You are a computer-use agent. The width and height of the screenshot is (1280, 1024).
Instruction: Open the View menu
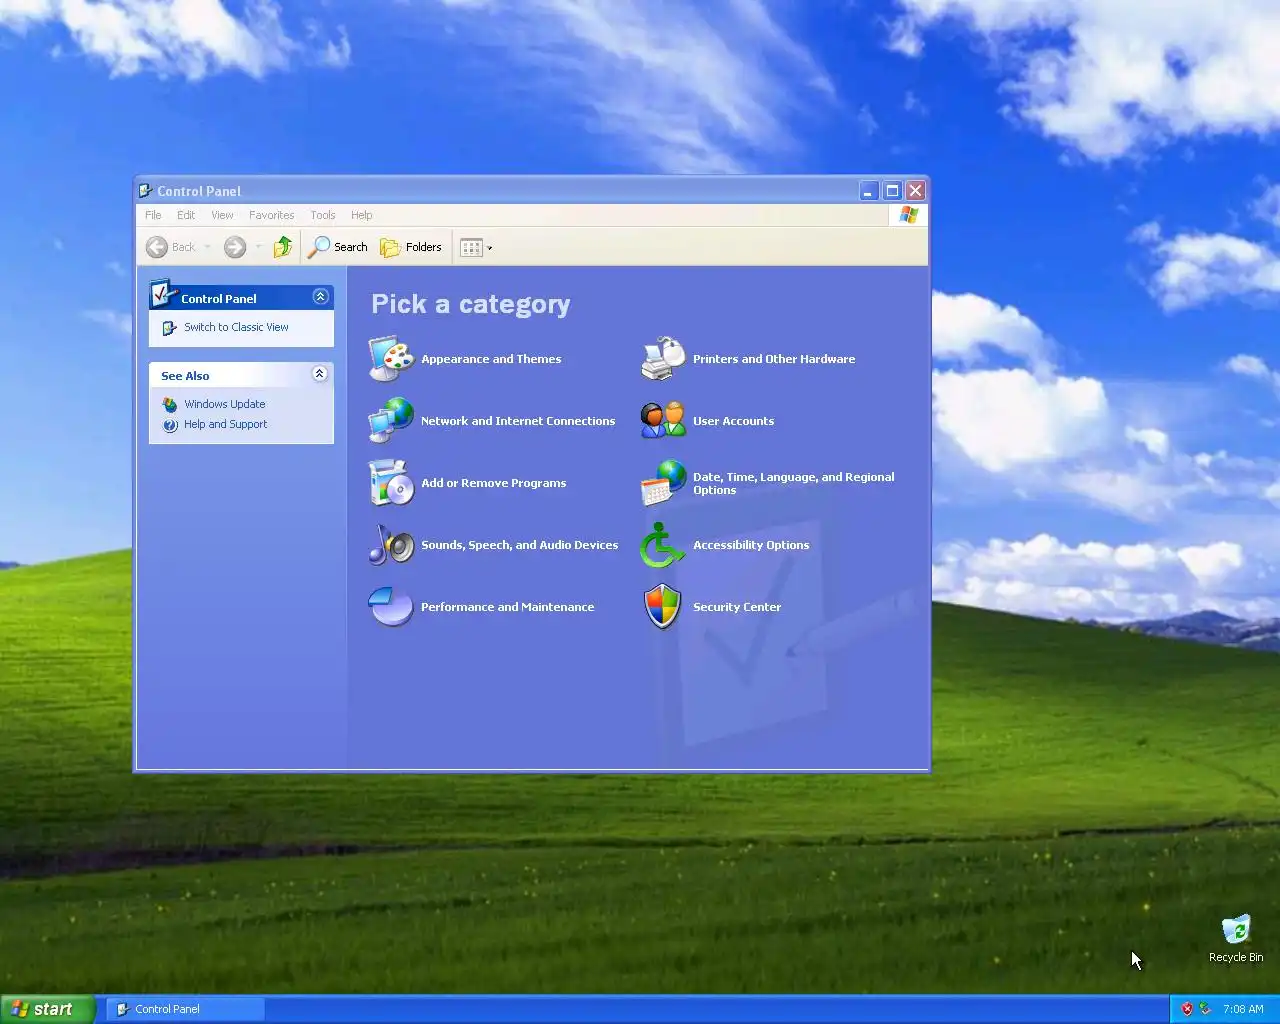(x=222, y=215)
